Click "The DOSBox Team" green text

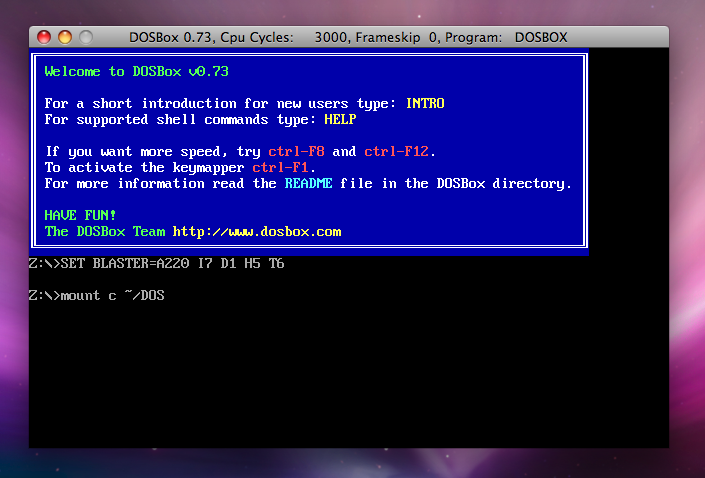pos(105,232)
